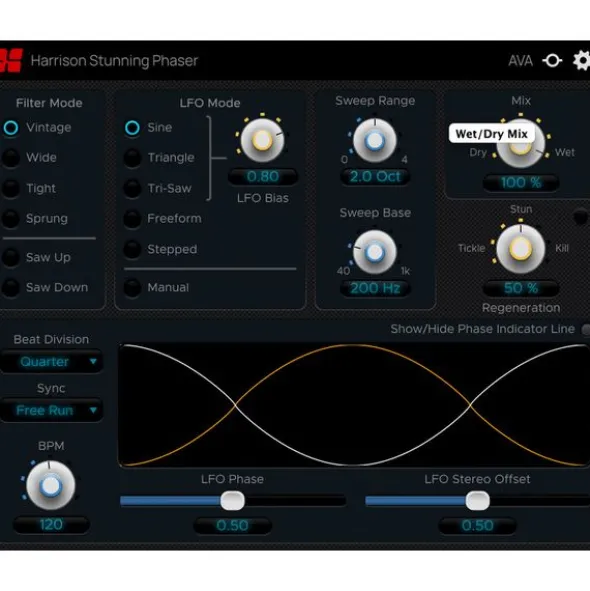Select Sprung filter mode
This screenshot has height=591, width=590.
point(11,218)
